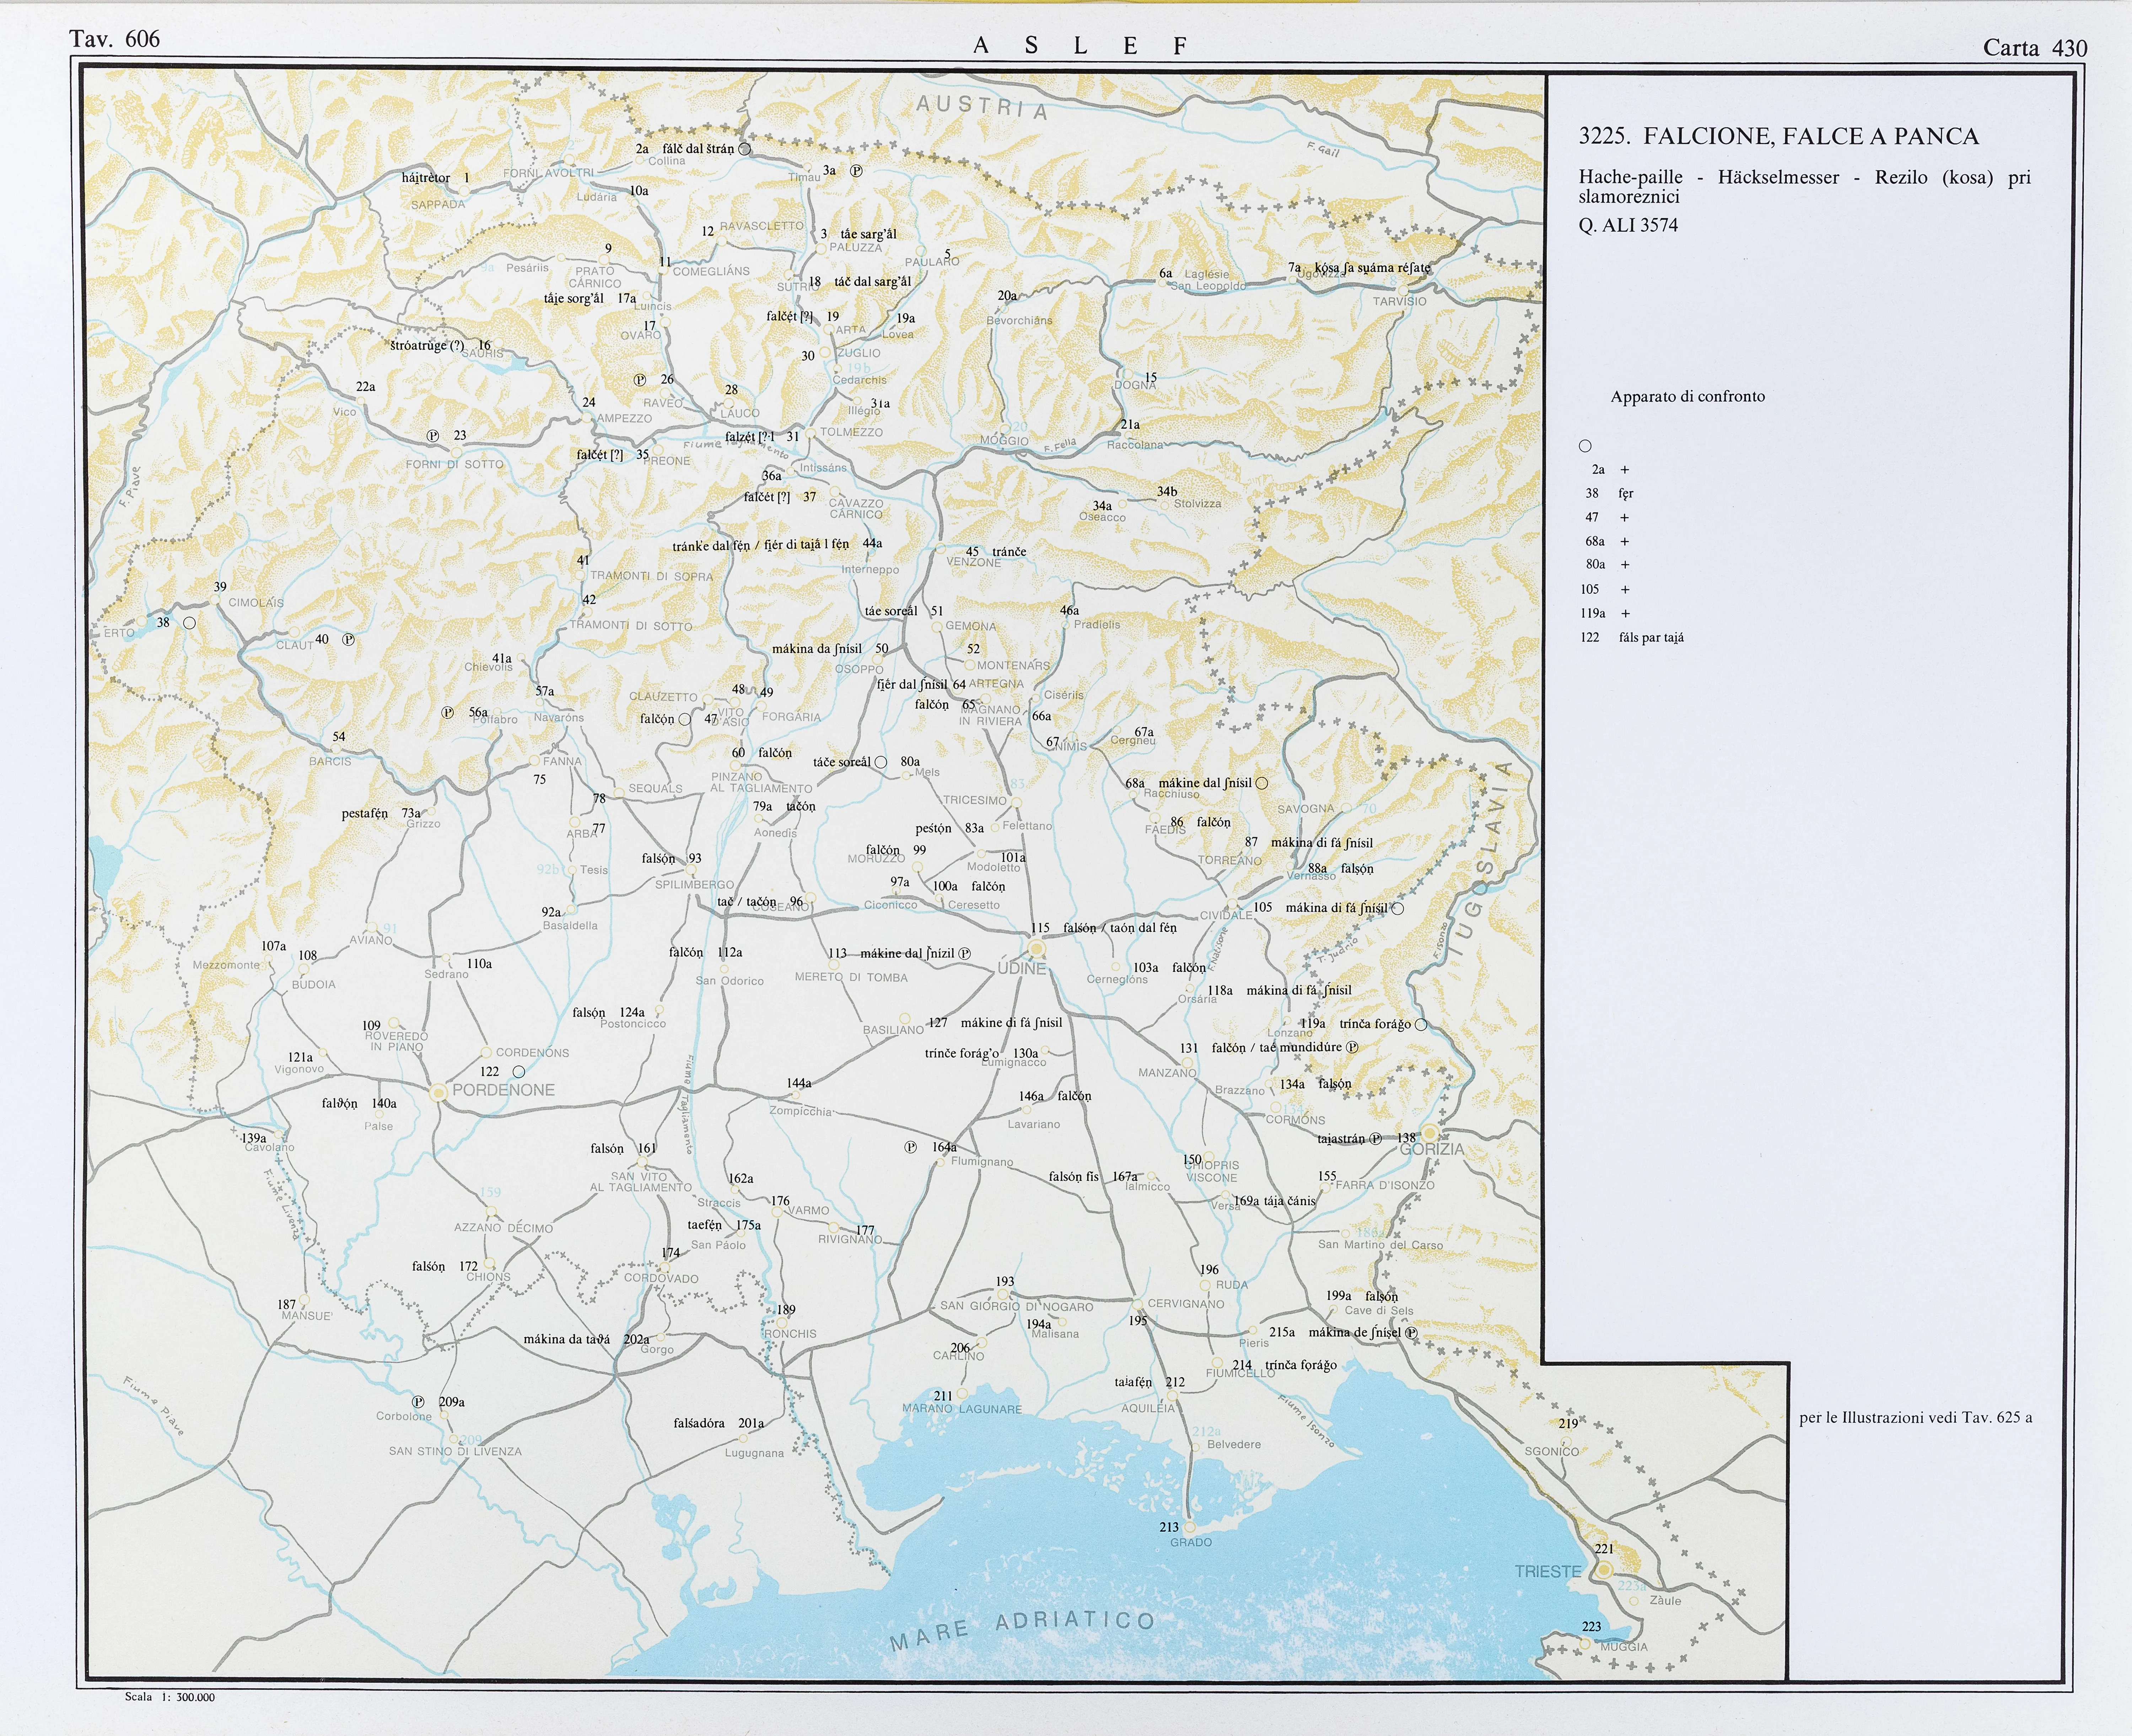Click the Trieste city marker dot
Screen dimensions: 2132x1736
[1604, 1570]
